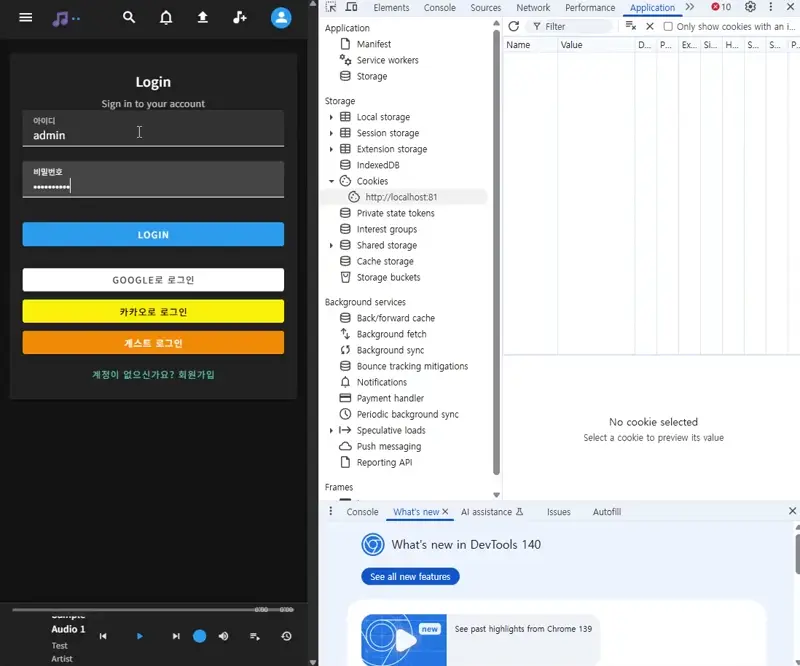Collapse the Cookies tree item
The height and width of the screenshot is (666, 800).
coord(331,181)
